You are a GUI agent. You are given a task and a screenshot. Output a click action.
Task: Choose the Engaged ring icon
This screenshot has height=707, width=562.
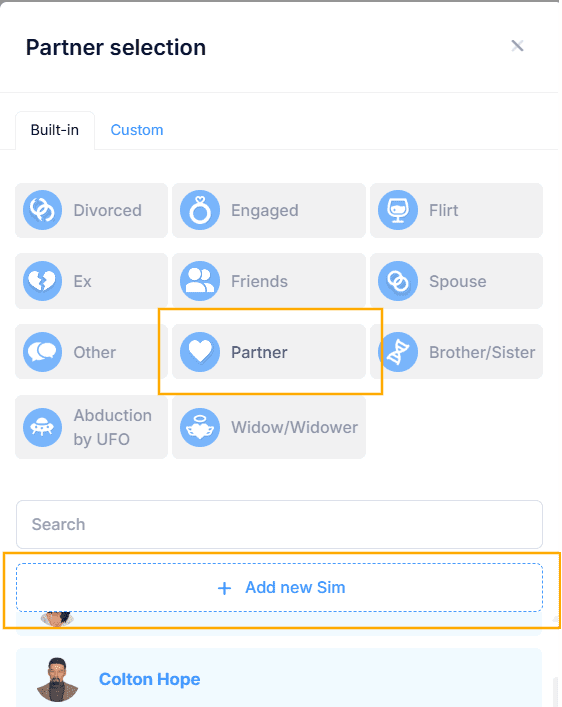pyautogui.click(x=200, y=210)
